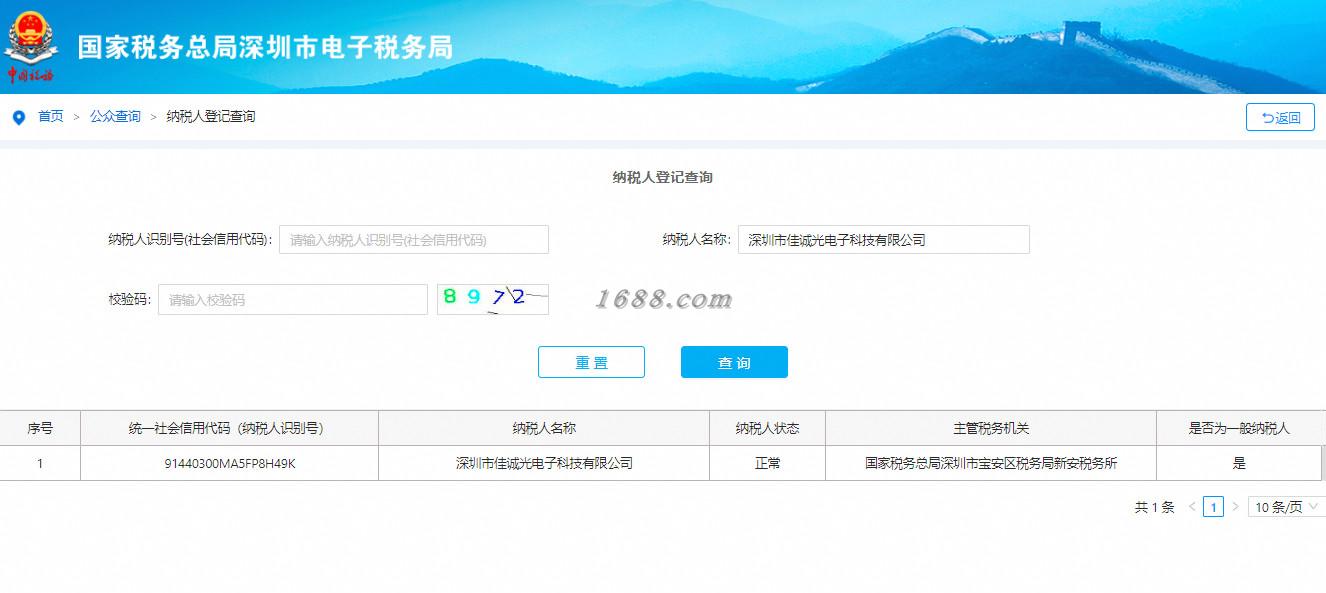Open the 10条/页 page size dropdown
Image resolution: width=1326 pixels, height=593 pixels.
click(1286, 507)
